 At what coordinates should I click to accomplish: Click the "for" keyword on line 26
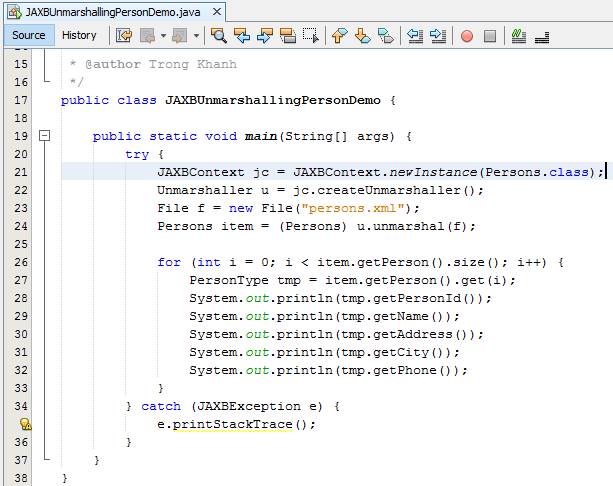tap(169, 262)
